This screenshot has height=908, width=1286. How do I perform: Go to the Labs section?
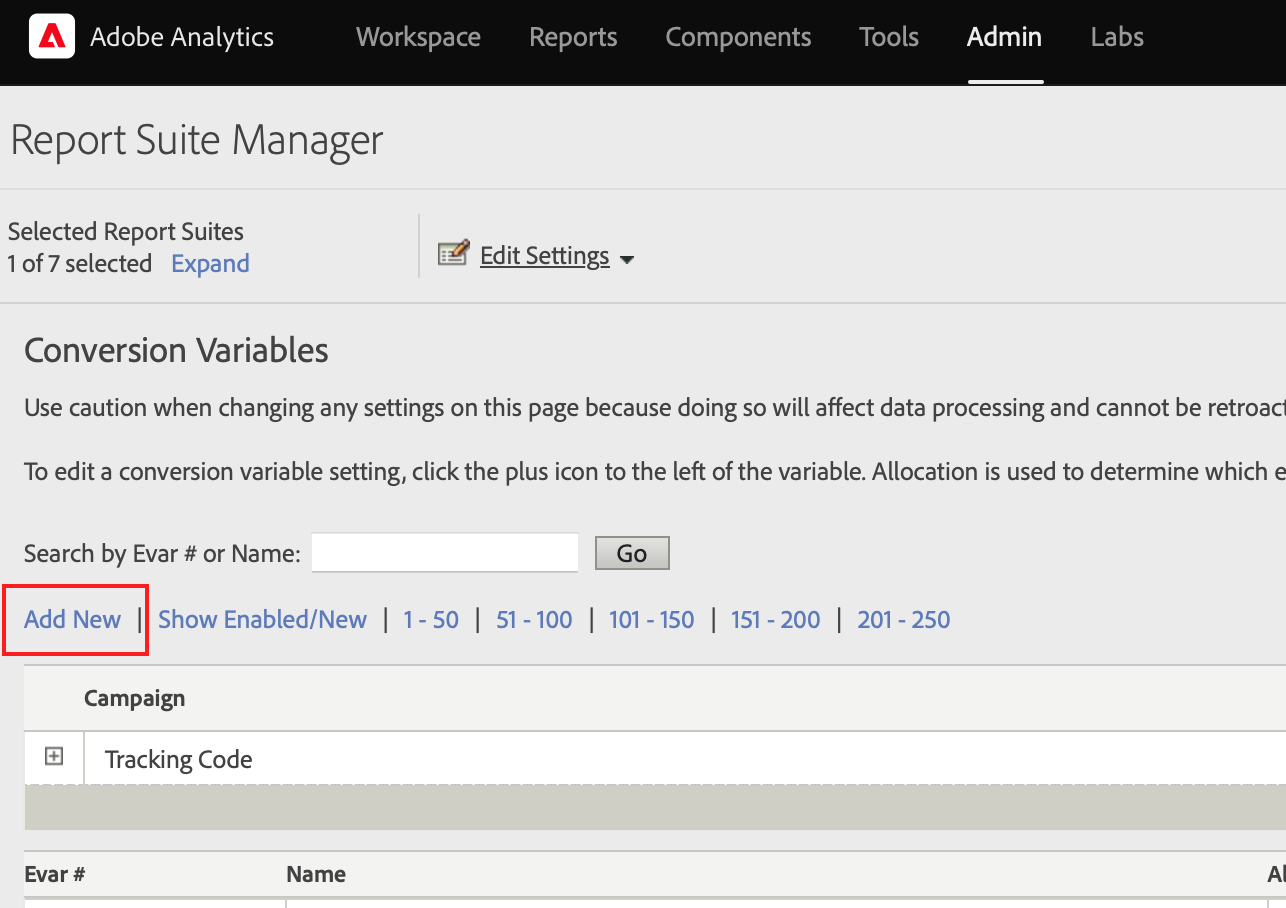click(1116, 38)
